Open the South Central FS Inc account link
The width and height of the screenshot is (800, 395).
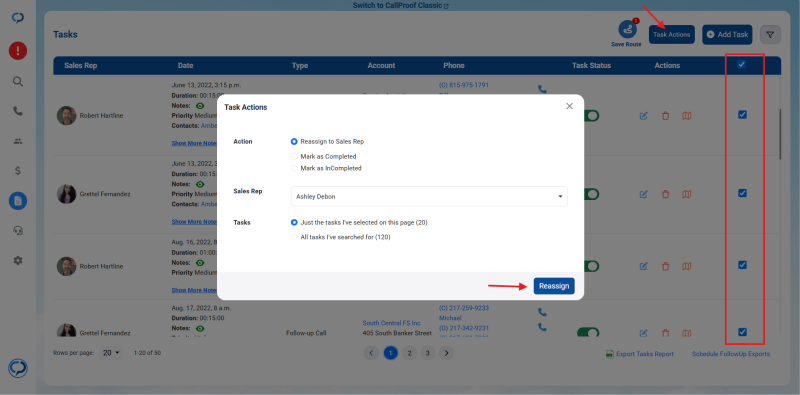[x=391, y=323]
